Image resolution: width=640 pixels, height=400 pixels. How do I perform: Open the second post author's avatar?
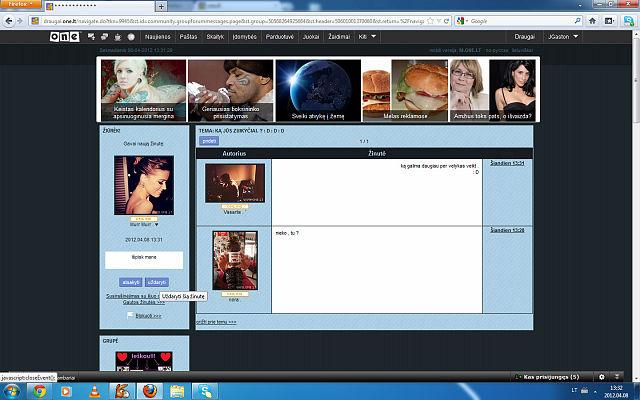pyautogui.click(x=235, y=260)
